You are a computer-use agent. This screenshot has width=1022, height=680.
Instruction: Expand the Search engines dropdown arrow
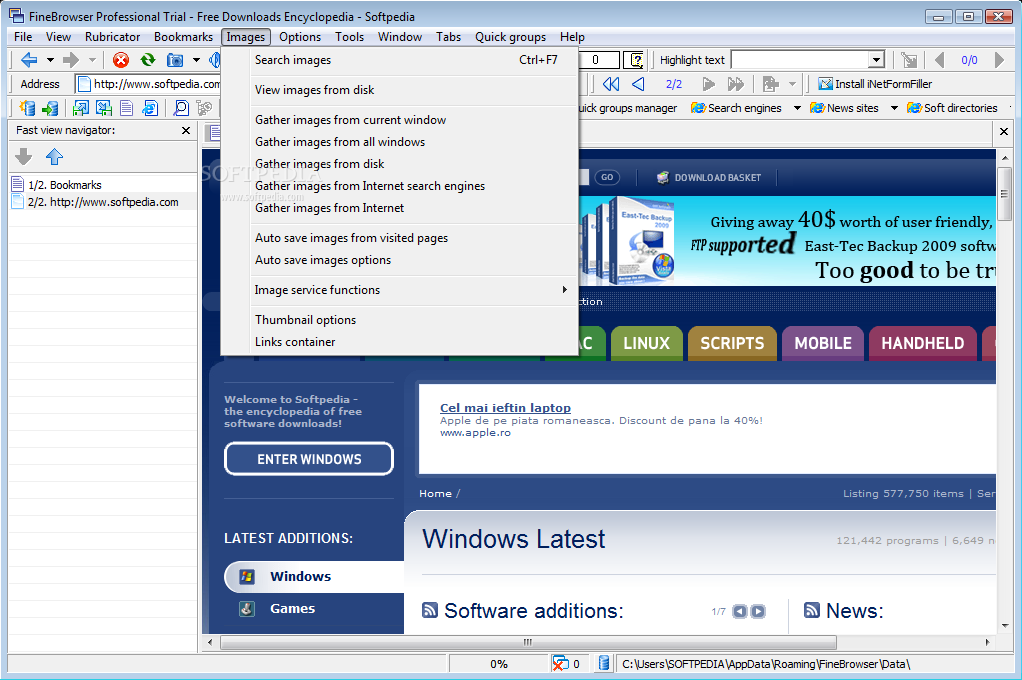(x=797, y=108)
